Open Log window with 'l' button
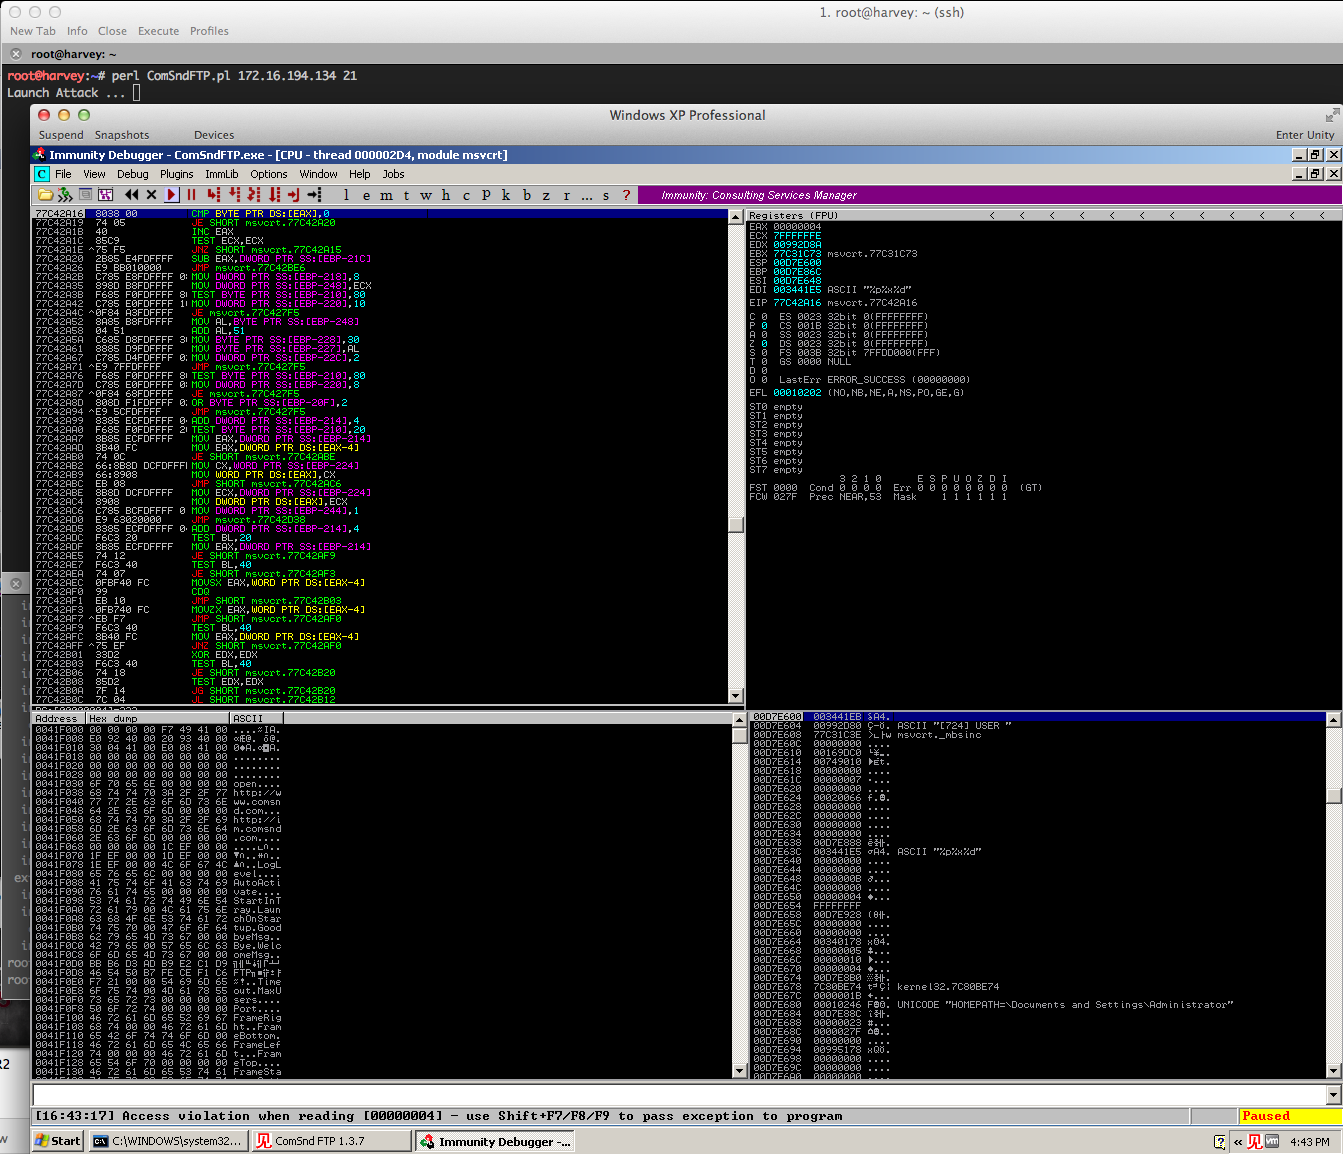This screenshot has width=1343, height=1154. click(346, 195)
